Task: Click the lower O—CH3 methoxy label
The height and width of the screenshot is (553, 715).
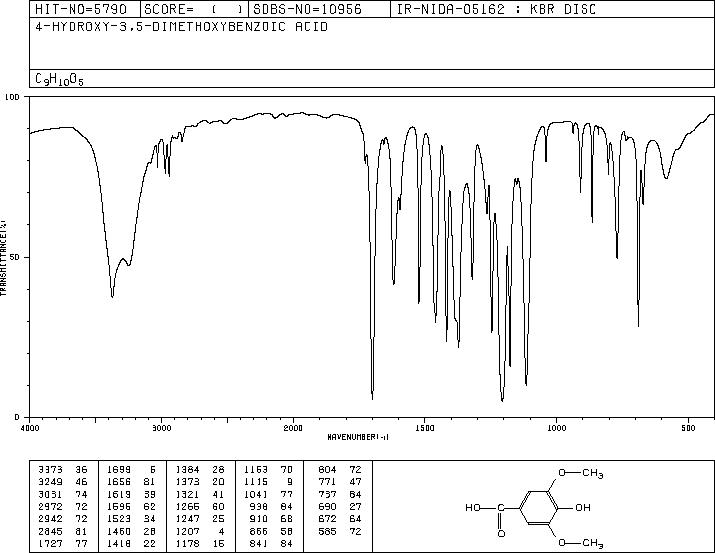Action: coord(581,543)
